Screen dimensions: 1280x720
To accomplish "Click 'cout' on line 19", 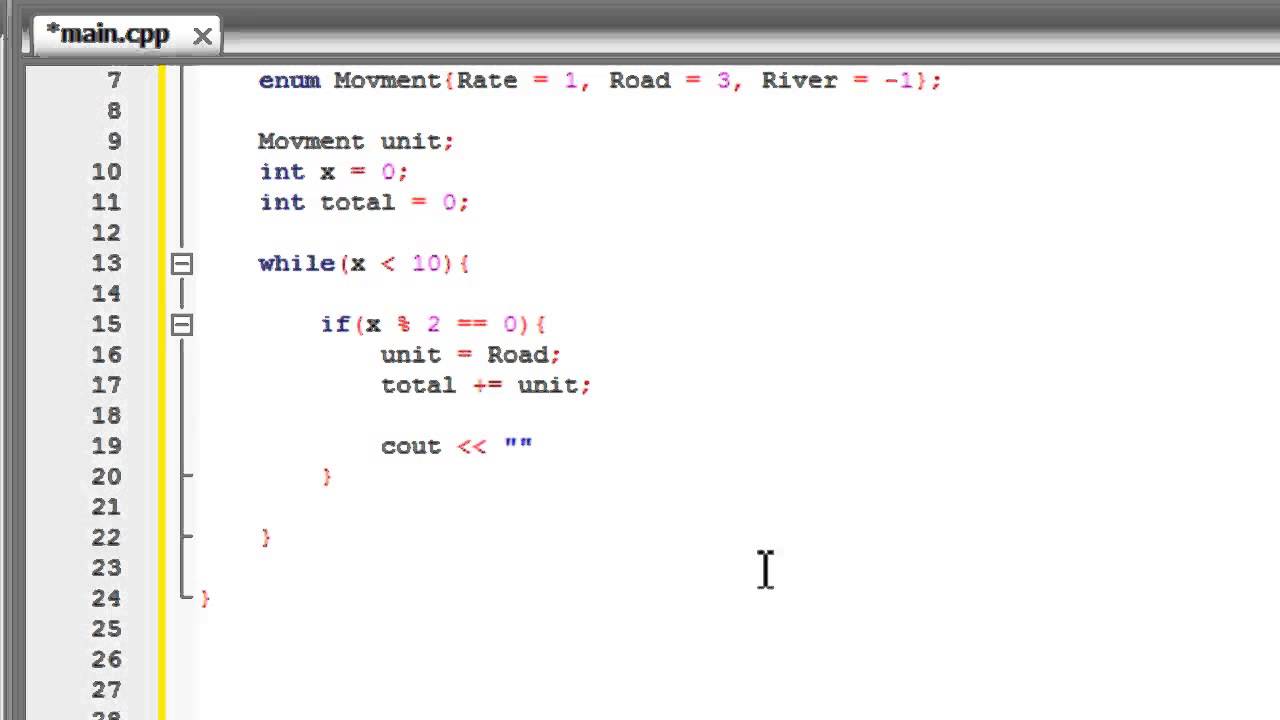I will coord(410,447).
